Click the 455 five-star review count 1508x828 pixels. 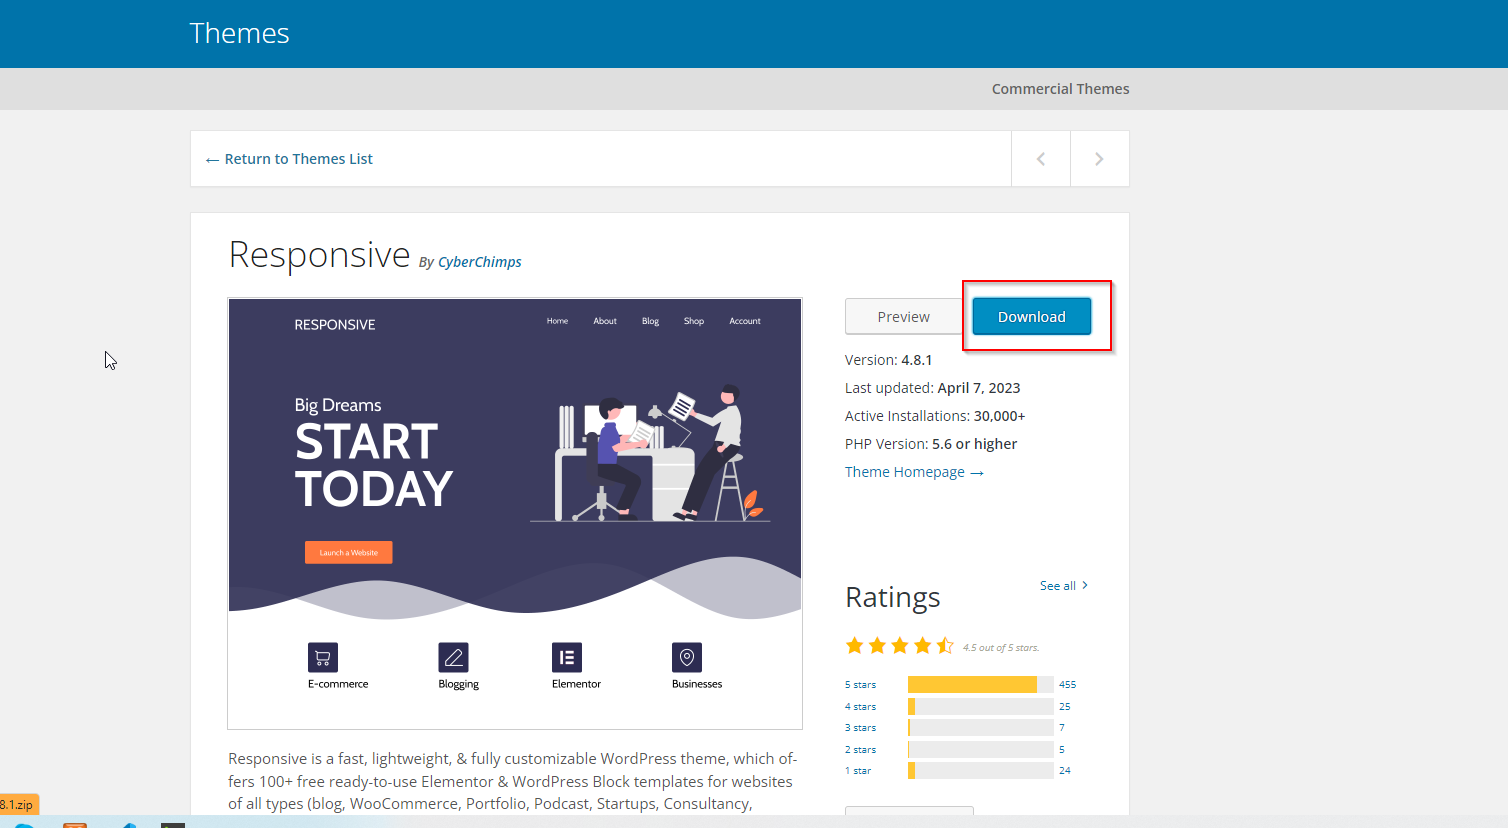tap(1068, 685)
